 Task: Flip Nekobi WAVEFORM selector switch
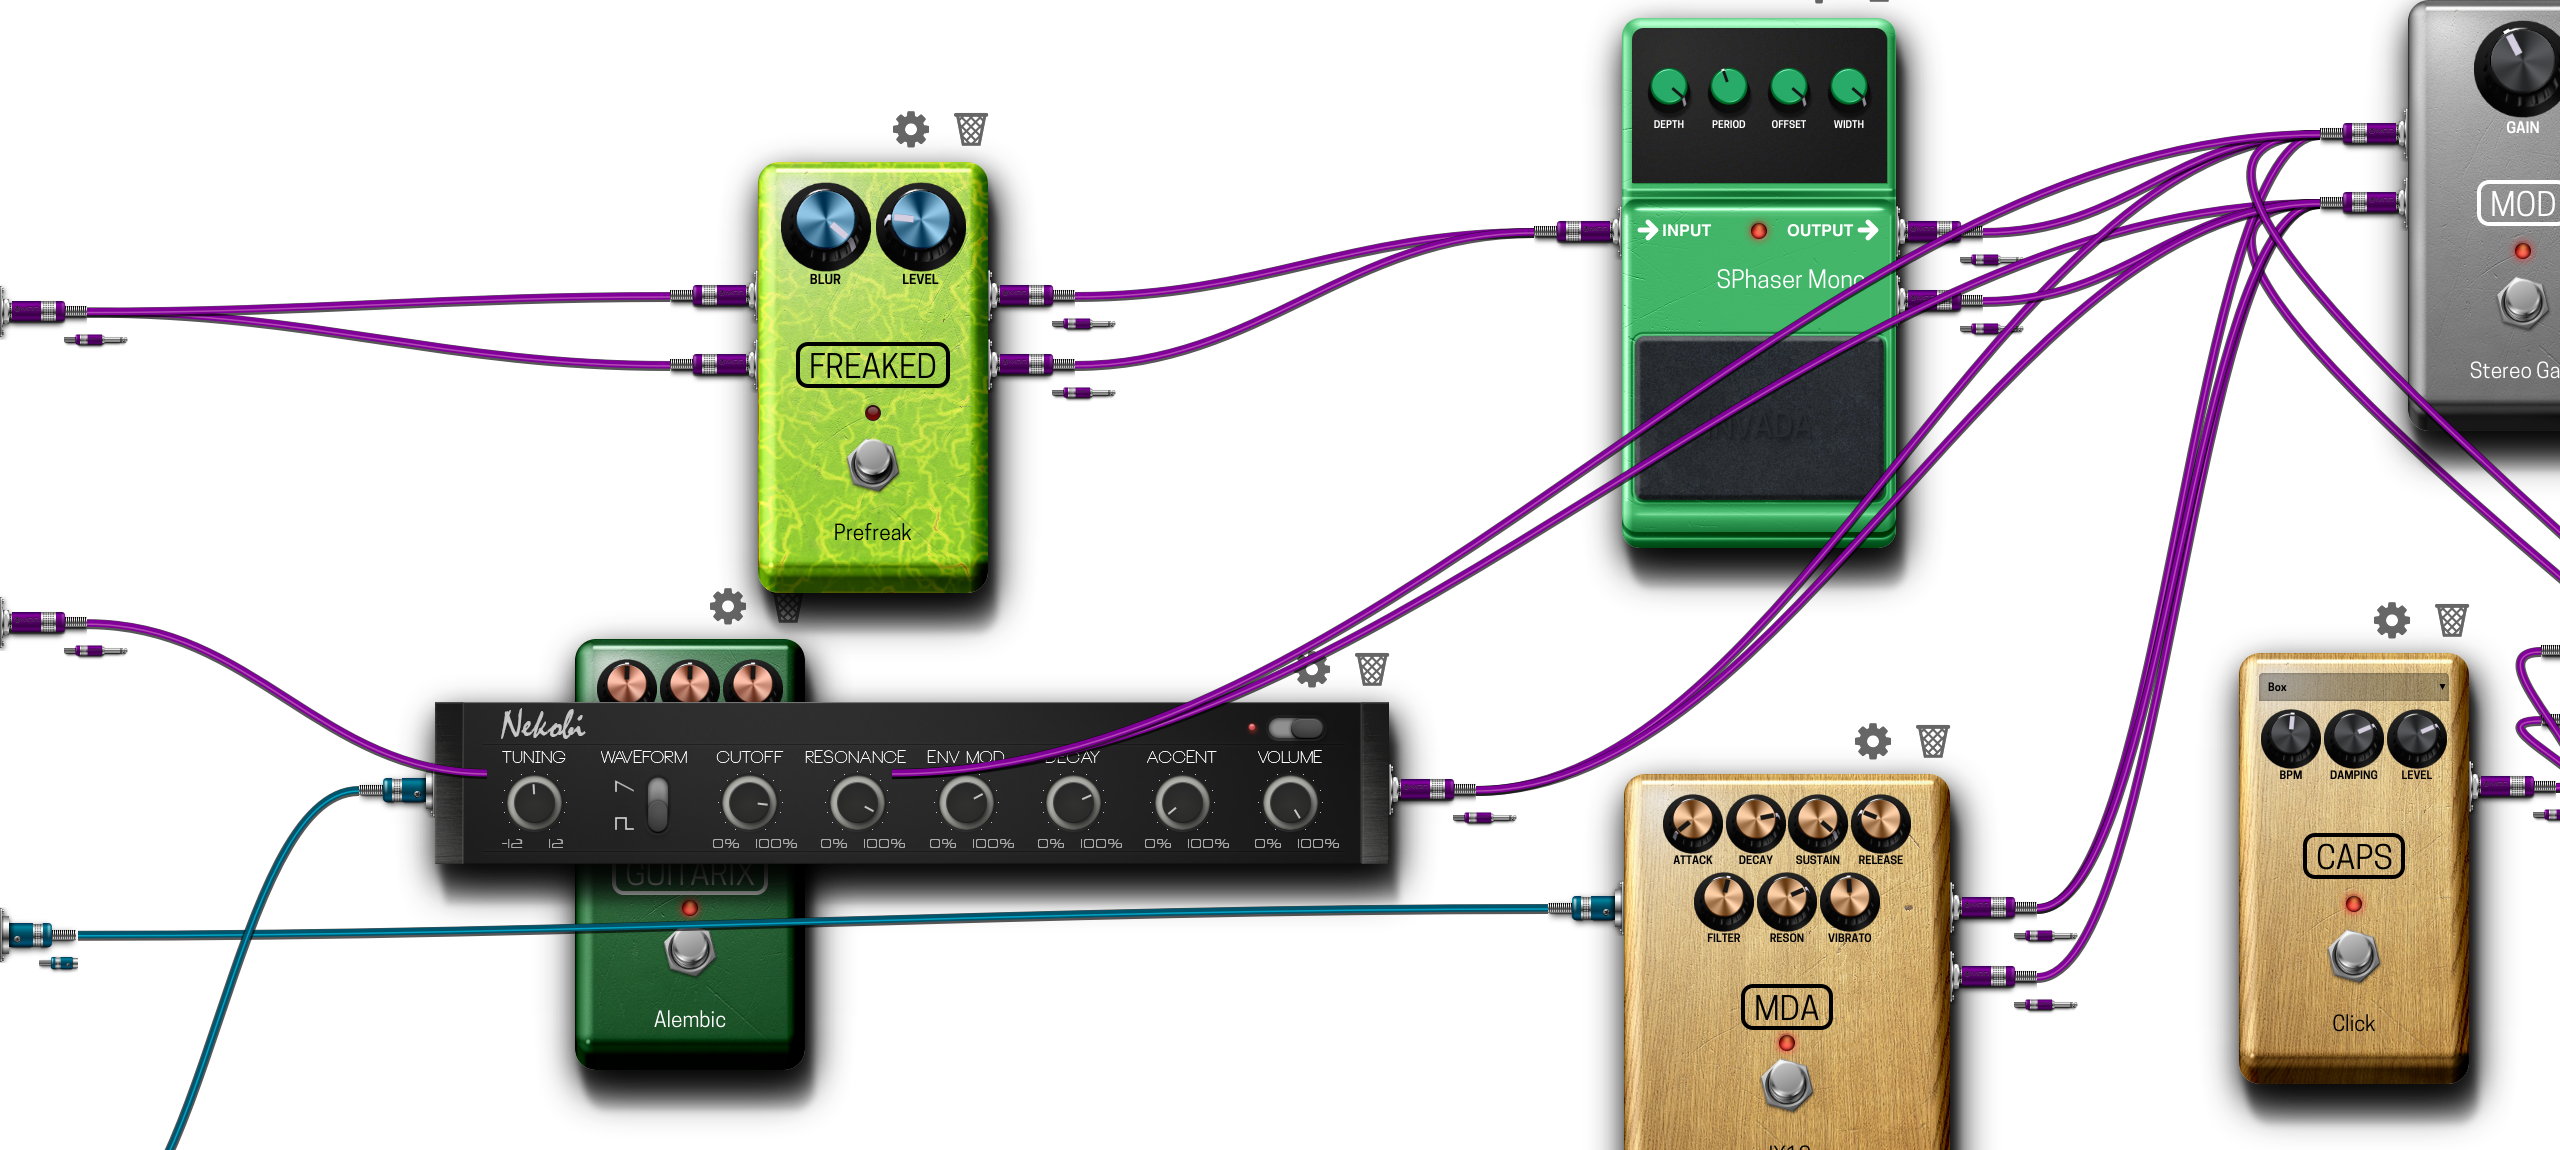(657, 805)
